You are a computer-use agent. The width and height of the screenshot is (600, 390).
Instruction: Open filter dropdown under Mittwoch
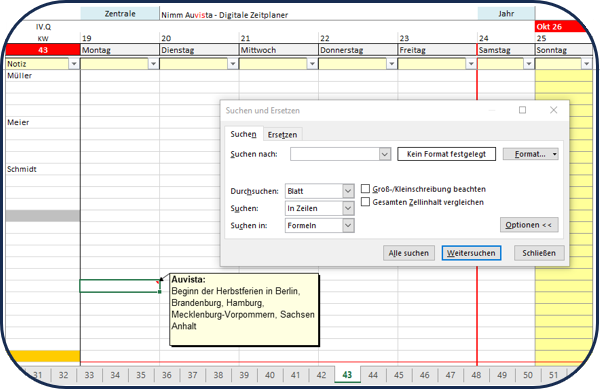312,64
